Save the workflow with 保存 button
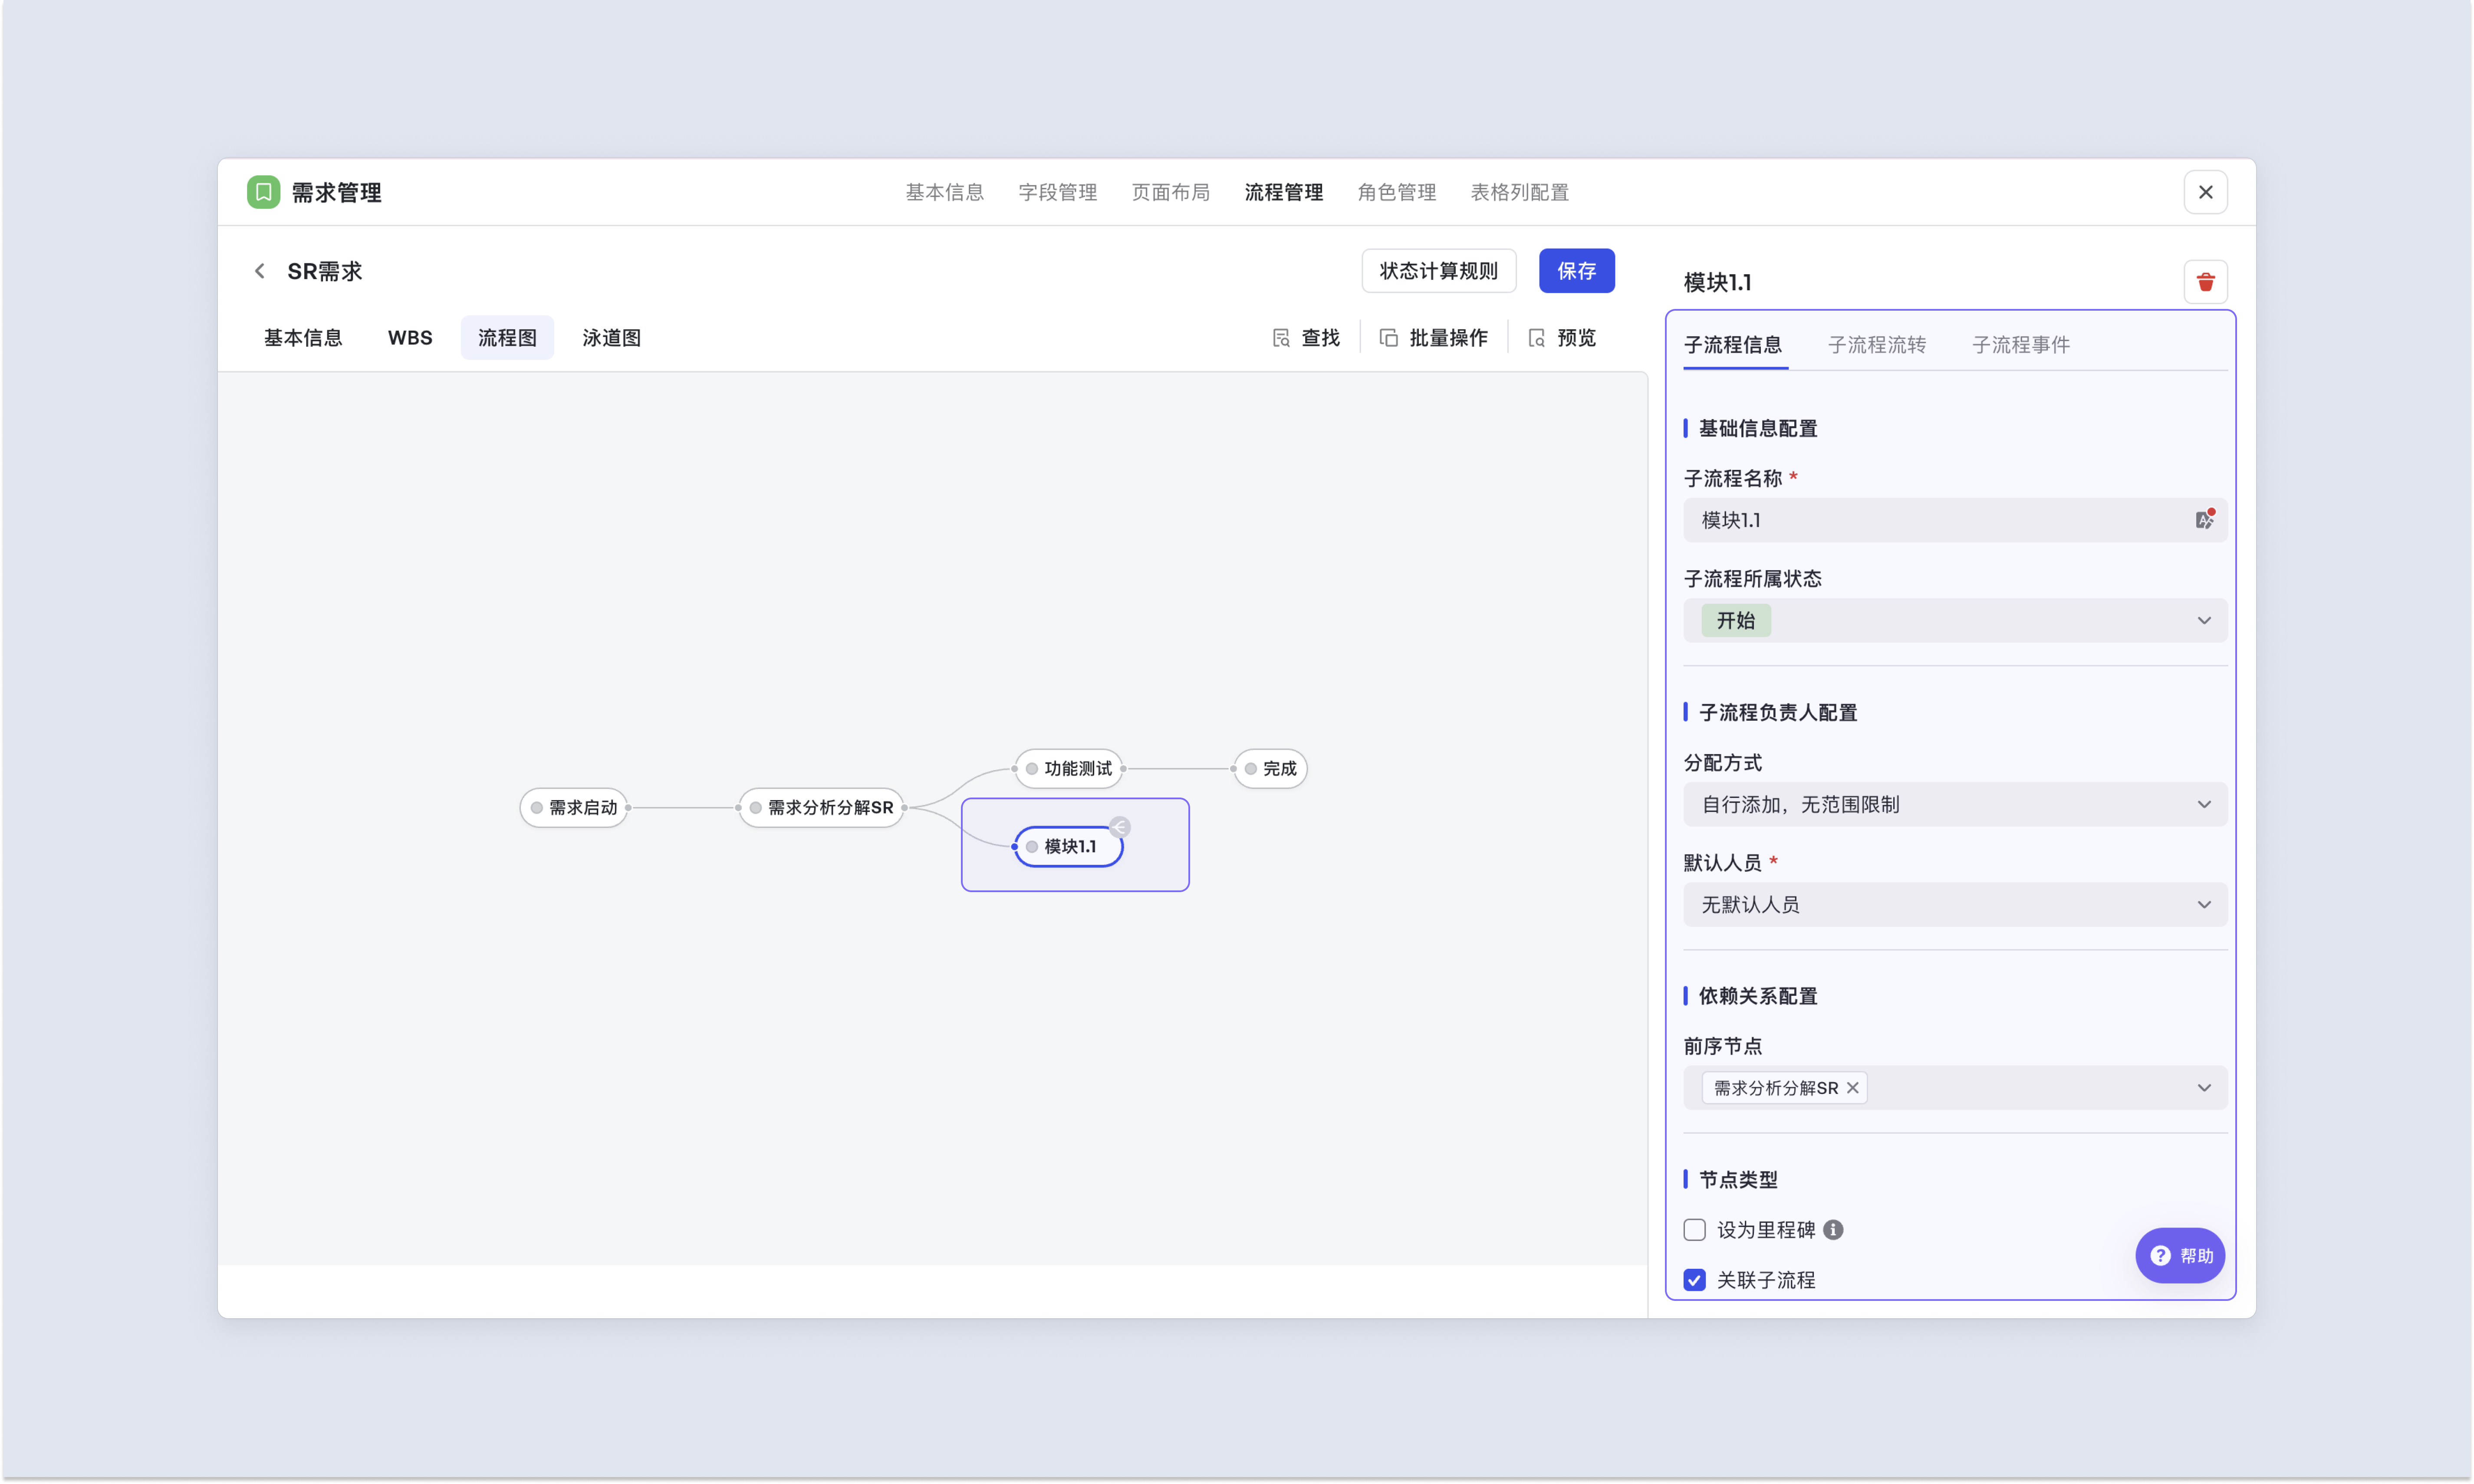This screenshot has width=2474, height=1484. pos(1576,271)
